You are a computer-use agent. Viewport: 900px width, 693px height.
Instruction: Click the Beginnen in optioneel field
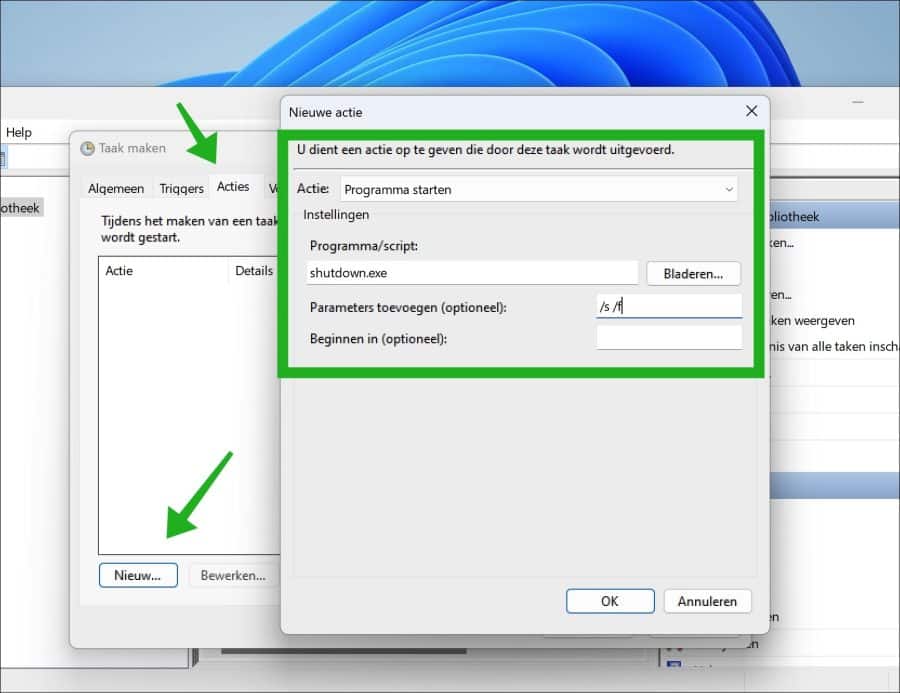(668, 337)
